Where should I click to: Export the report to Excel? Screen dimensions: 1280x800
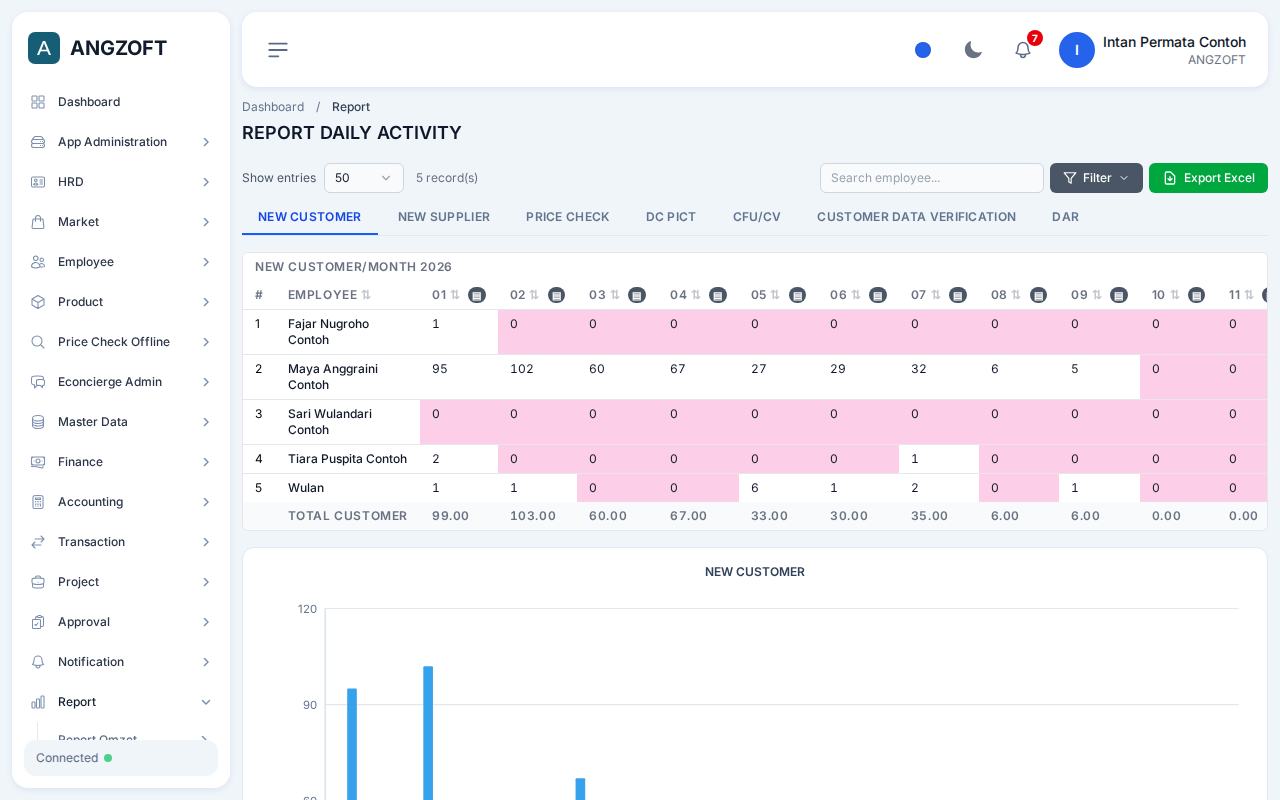tap(1208, 178)
